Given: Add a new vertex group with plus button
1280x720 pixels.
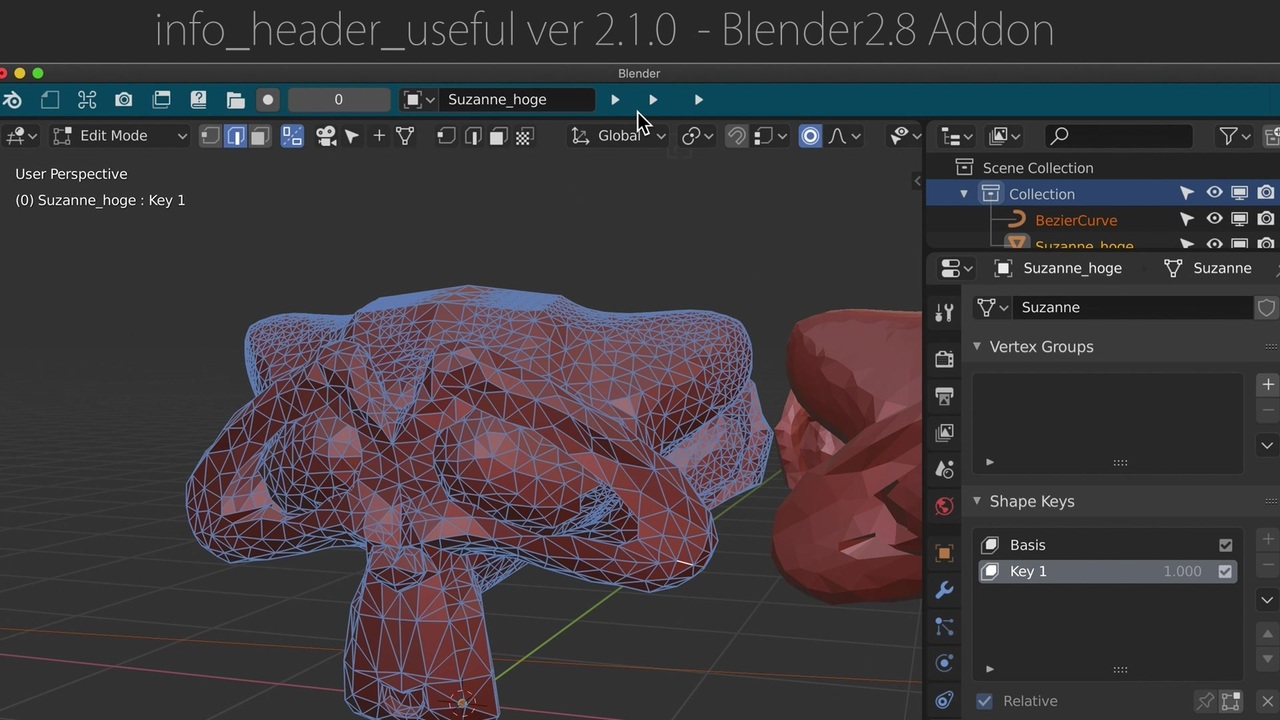Looking at the screenshot, I should click(1267, 384).
